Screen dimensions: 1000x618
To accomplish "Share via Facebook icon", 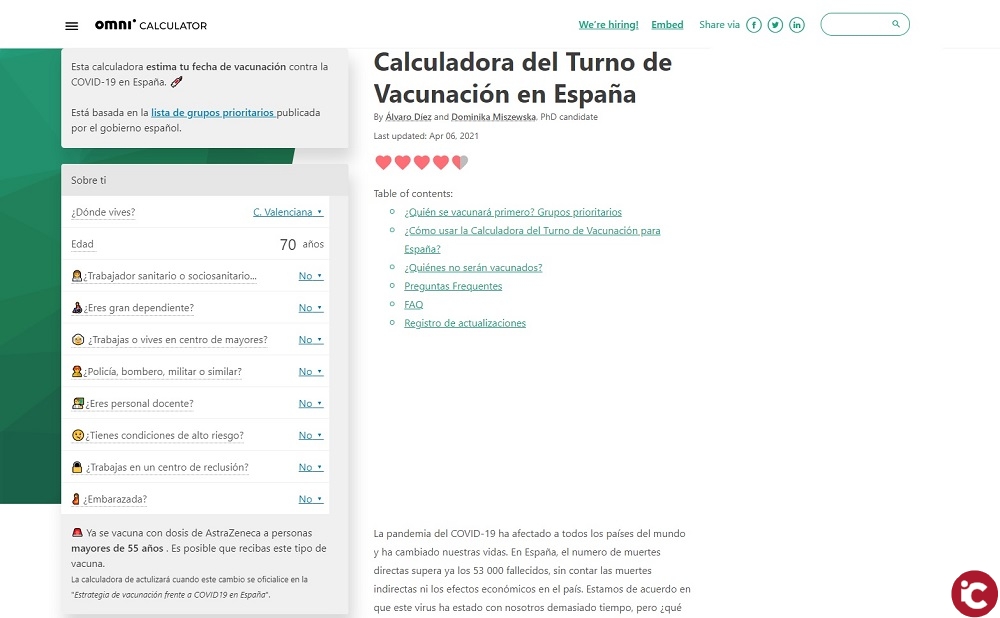I will pos(754,25).
